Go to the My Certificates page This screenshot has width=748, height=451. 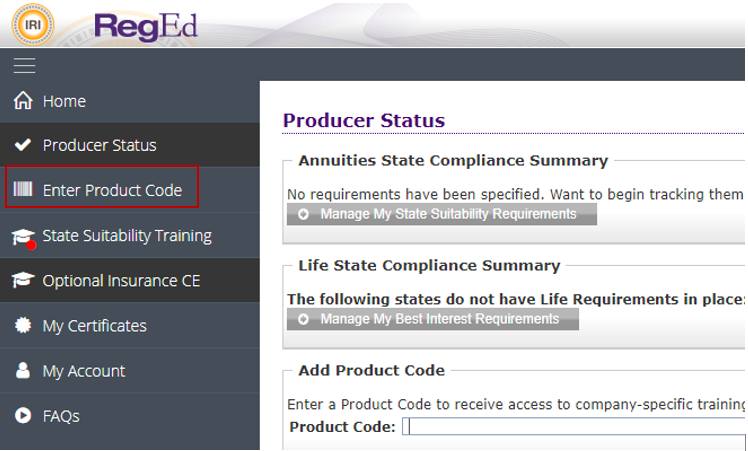click(94, 326)
